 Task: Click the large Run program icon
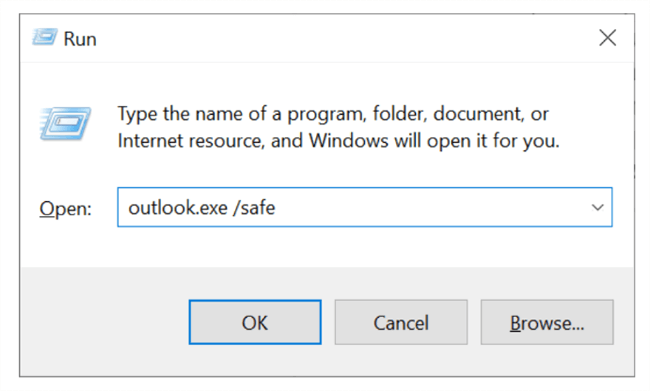pyautogui.click(x=65, y=124)
